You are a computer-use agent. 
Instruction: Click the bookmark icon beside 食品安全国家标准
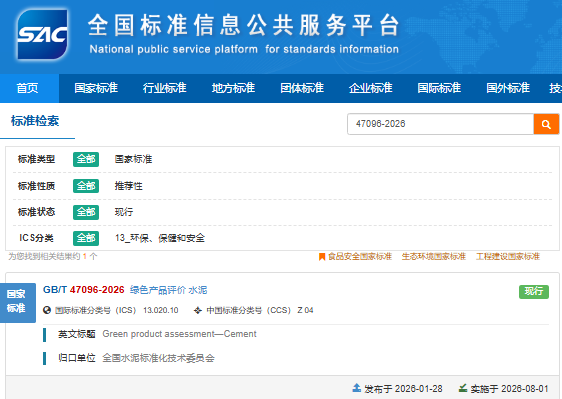[x=322, y=257]
